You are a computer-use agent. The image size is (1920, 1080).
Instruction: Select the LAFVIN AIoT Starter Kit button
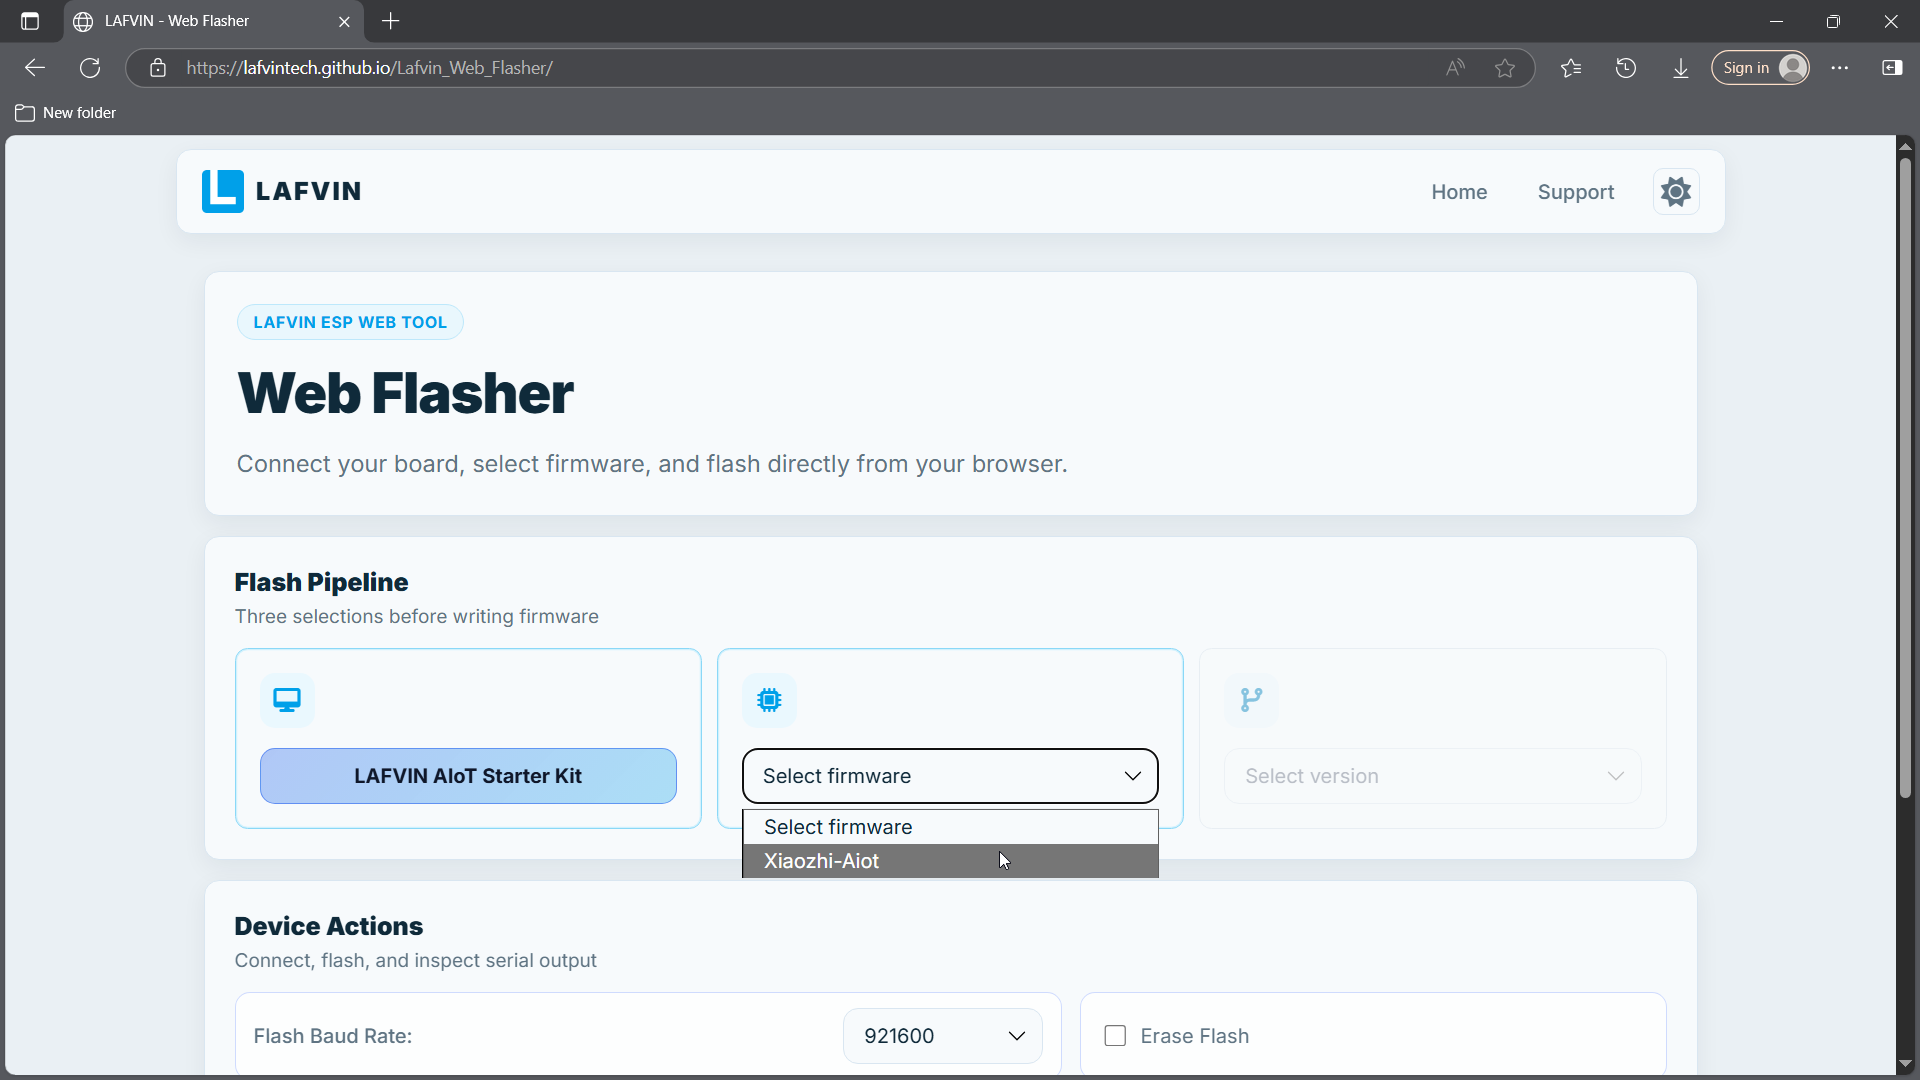pos(468,776)
